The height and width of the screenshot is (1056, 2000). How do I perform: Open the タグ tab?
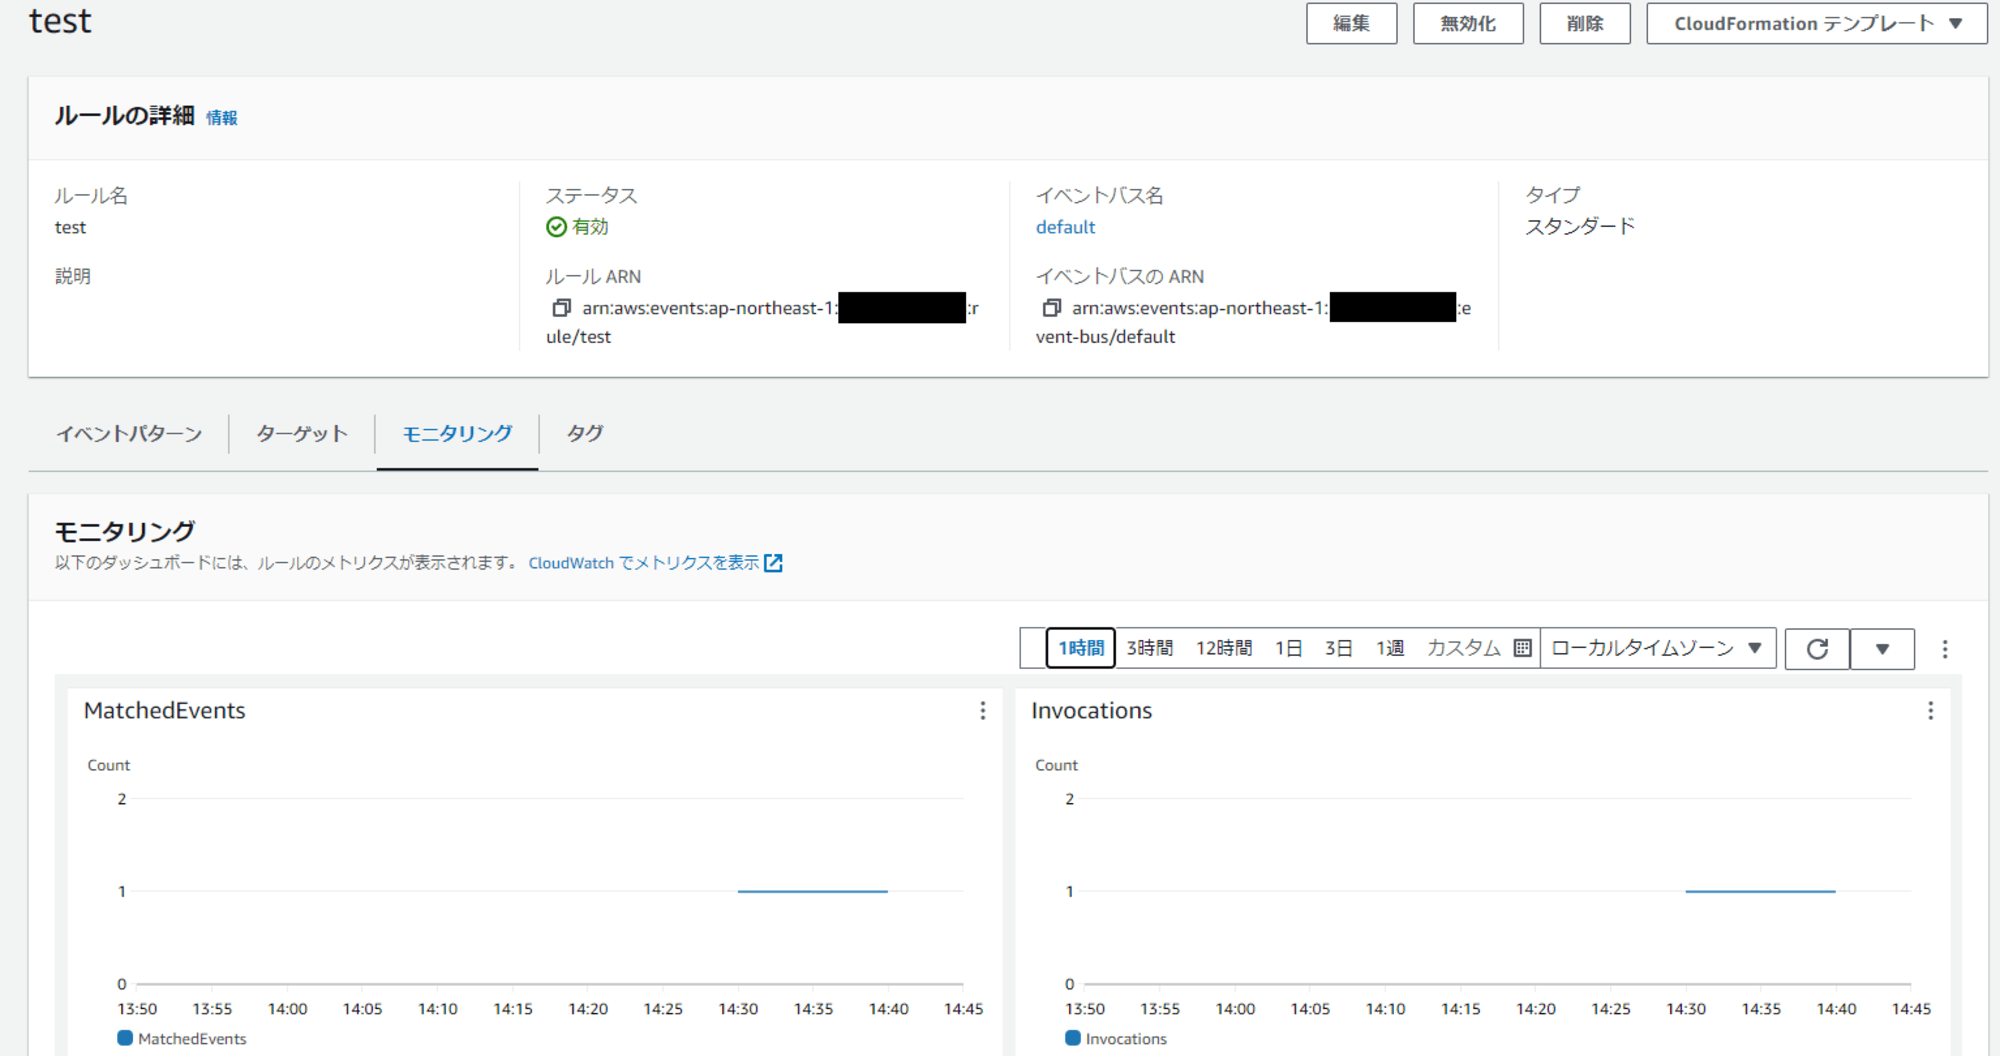[x=585, y=434]
